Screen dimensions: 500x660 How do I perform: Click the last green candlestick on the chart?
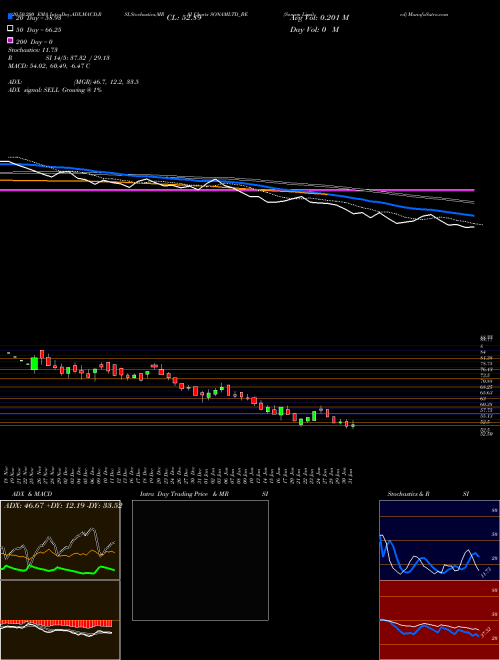[x=353, y=426]
